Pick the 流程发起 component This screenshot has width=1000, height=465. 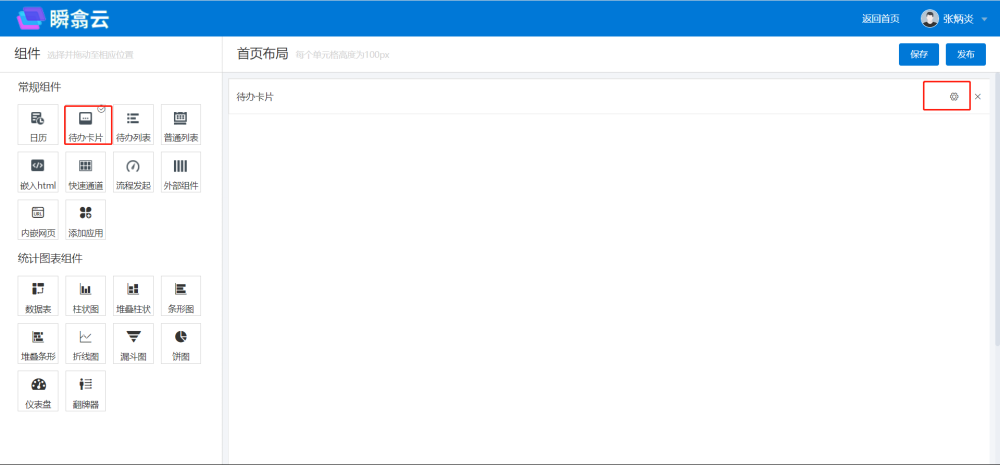(133, 172)
